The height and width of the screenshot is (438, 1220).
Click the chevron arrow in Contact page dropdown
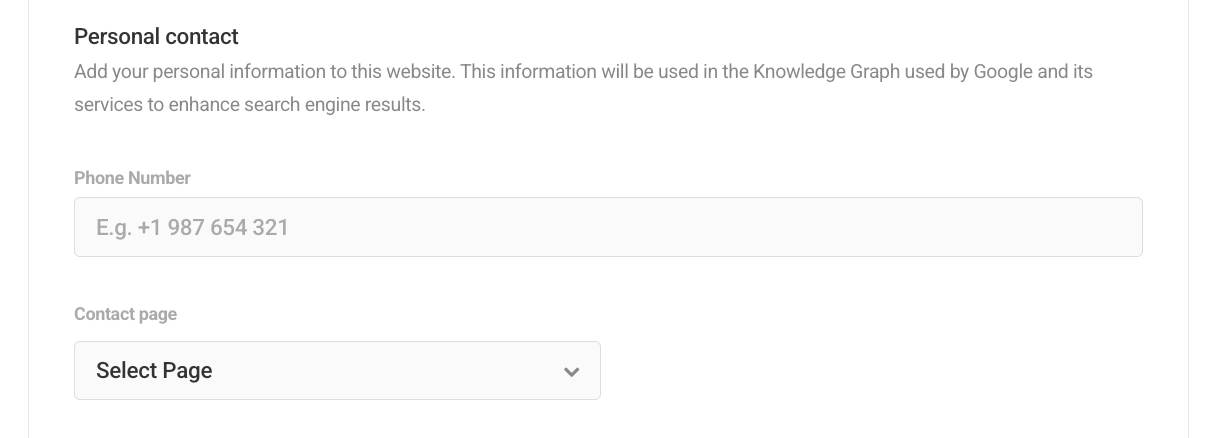571,371
